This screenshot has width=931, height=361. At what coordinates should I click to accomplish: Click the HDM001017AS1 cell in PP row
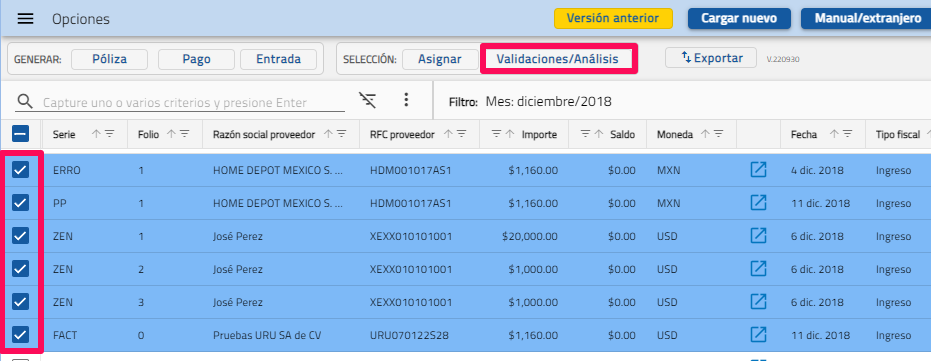410,203
